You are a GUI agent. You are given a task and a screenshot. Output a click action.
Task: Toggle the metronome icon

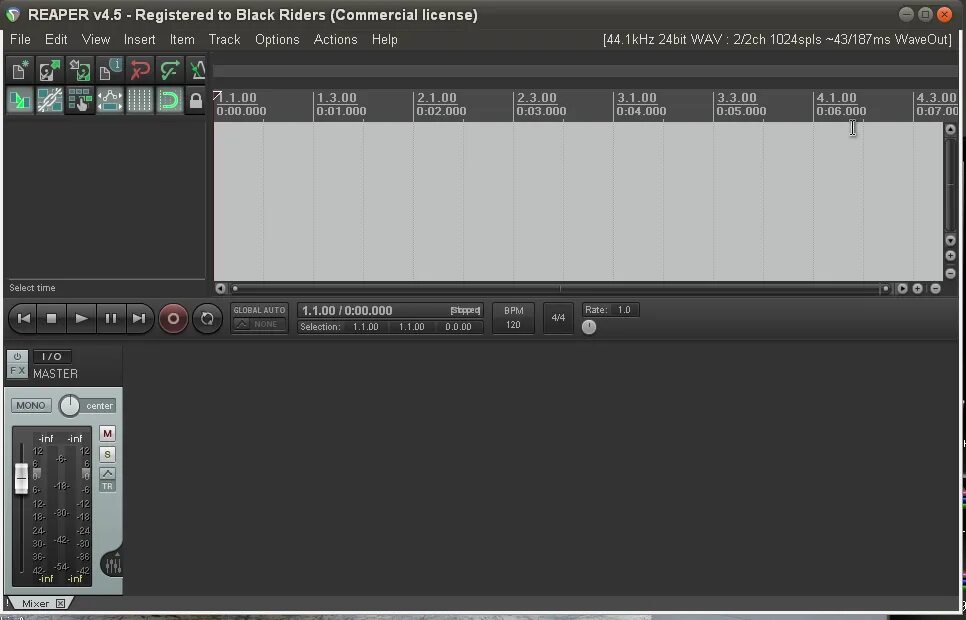pyautogui.click(x=197, y=70)
